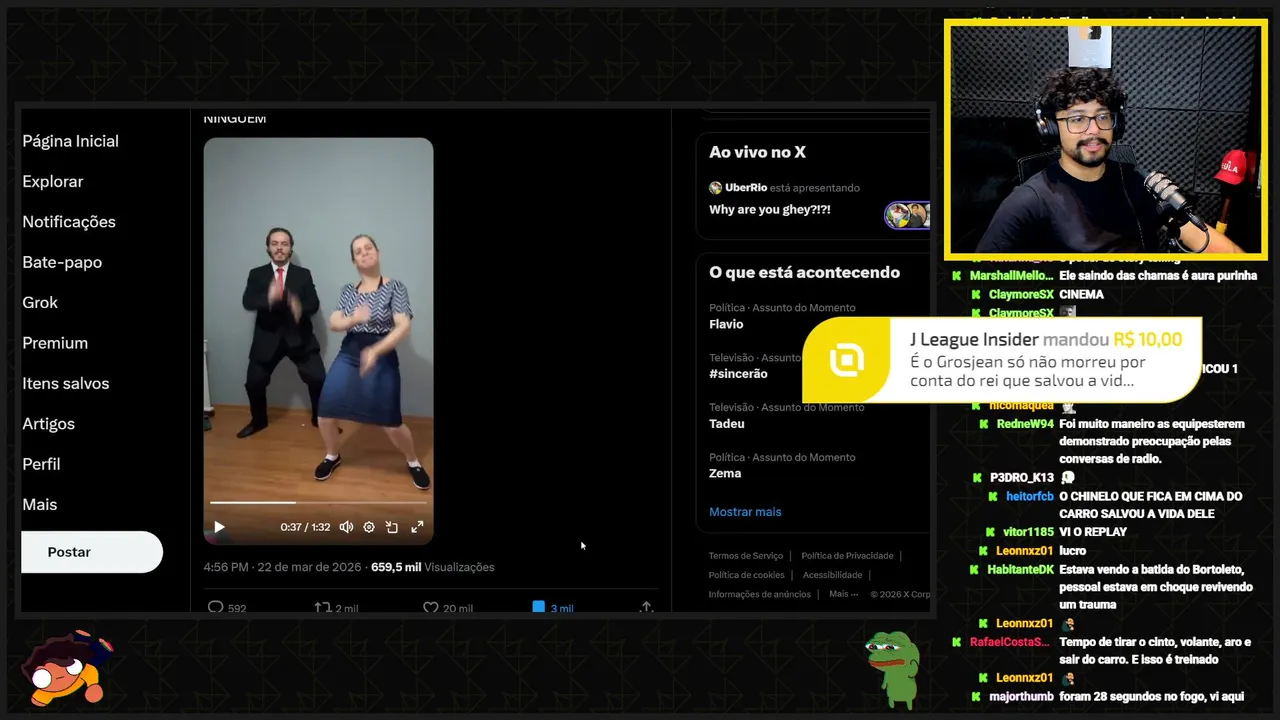Click chat username HabitanteDK
The width and height of the screenshot is (1280, 720).
1021,569
